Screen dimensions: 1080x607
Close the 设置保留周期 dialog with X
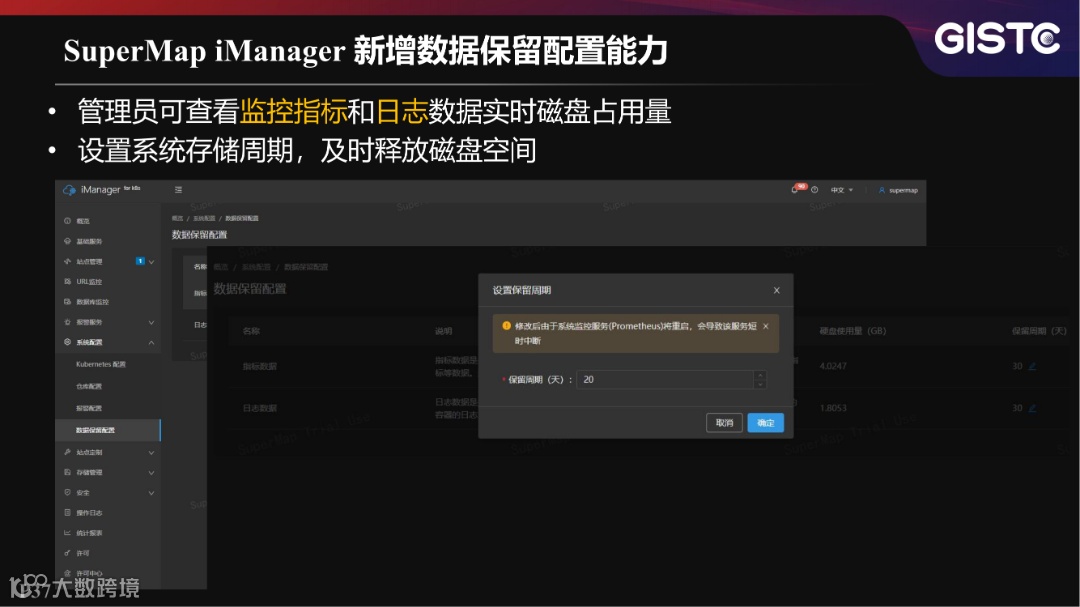click(x=776, y=290)
